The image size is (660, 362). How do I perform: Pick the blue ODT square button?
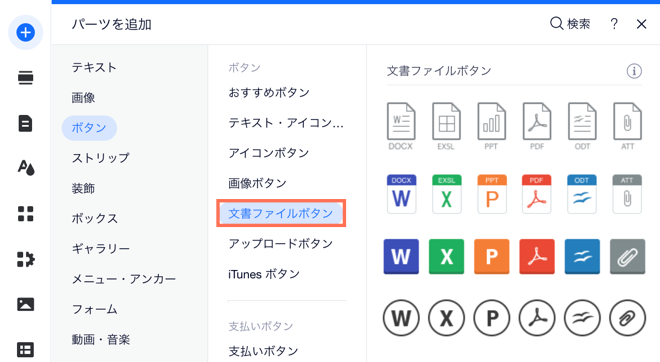(582, 256)
